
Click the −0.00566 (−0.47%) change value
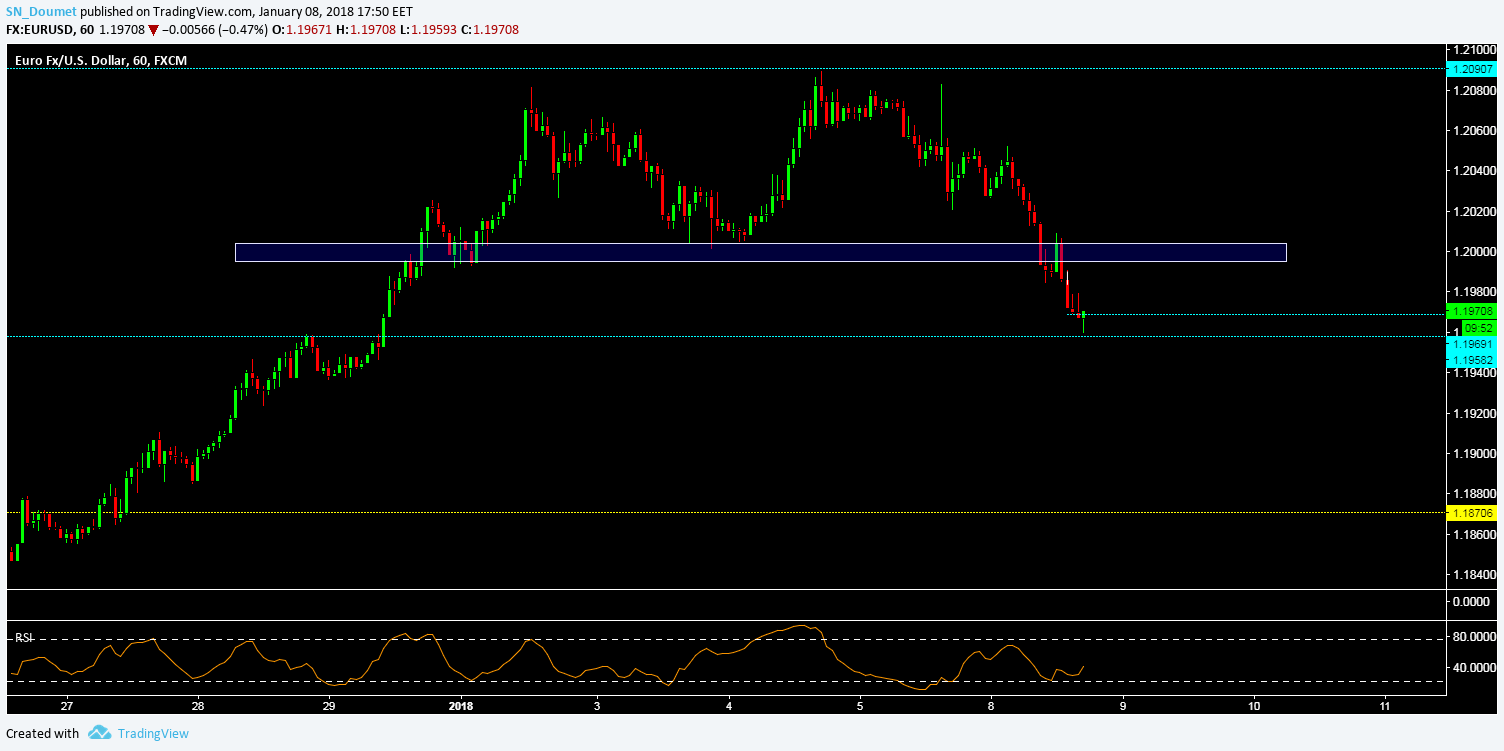click(x=214, y=29)
